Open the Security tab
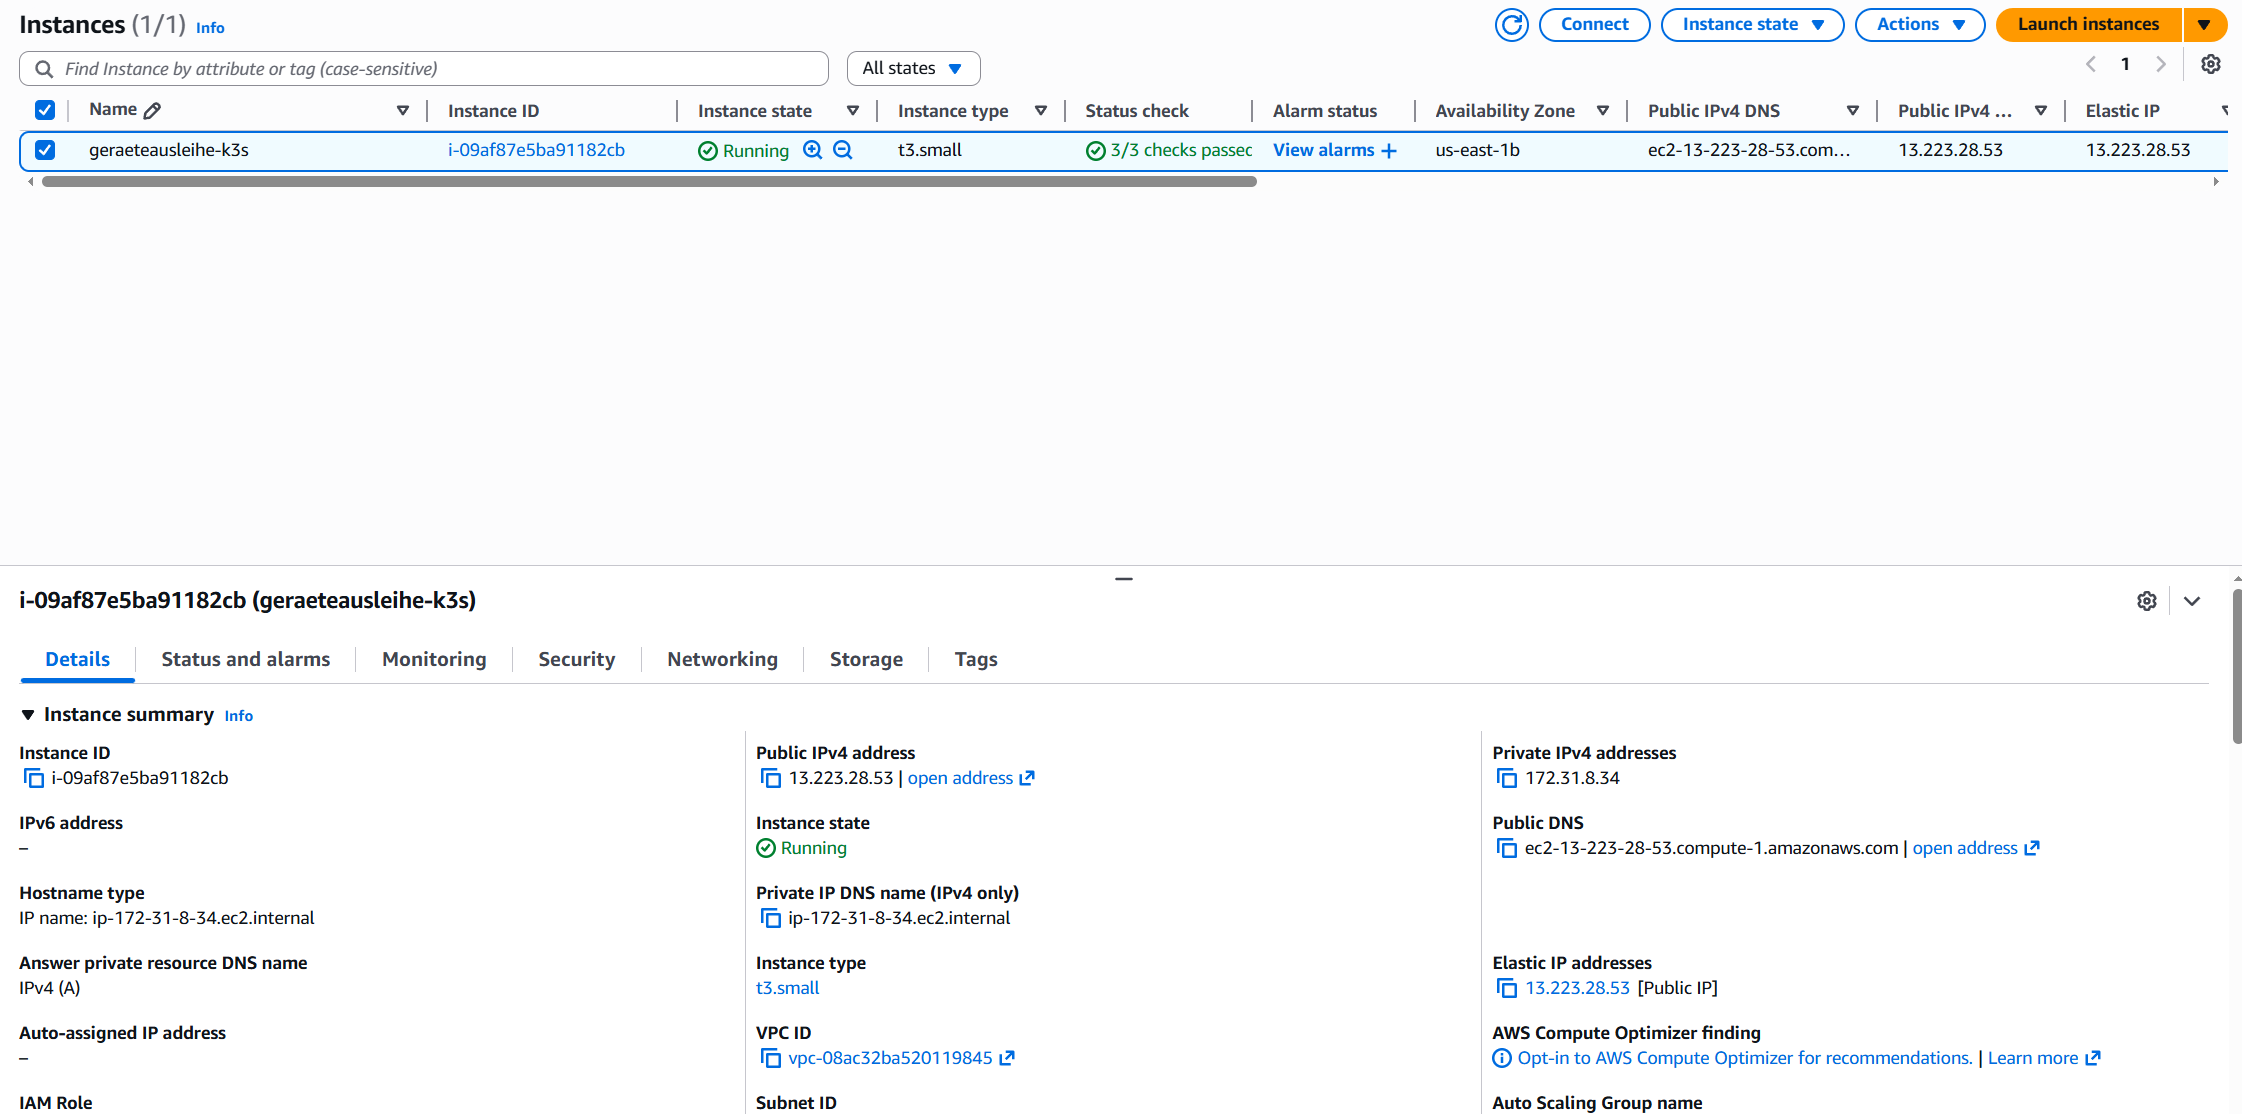 (577, 659)
